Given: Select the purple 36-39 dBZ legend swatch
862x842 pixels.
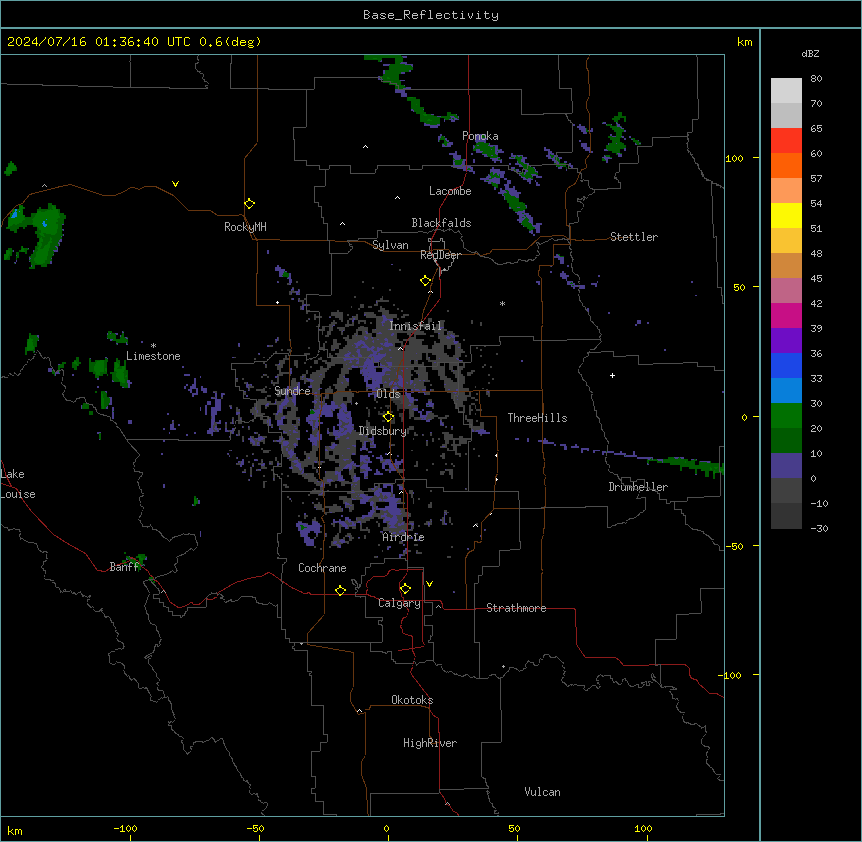Looking at the screenshot, I should [x=786, y=340].
